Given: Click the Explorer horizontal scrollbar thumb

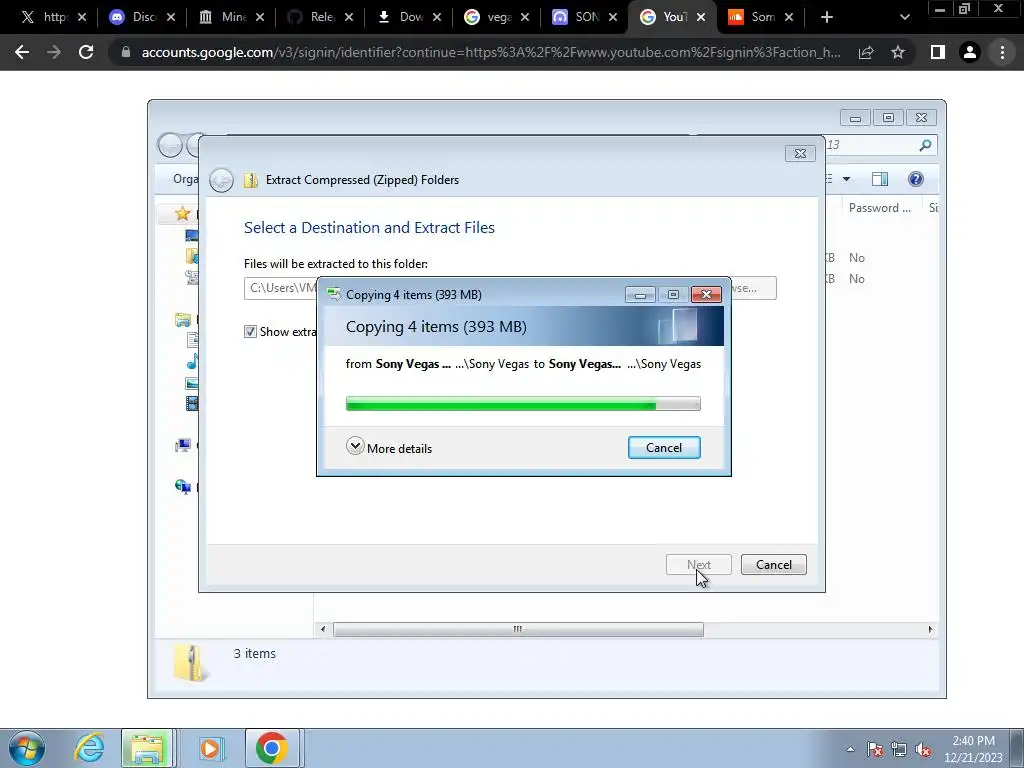Looking at the screenshot, I should click(518, 630).
